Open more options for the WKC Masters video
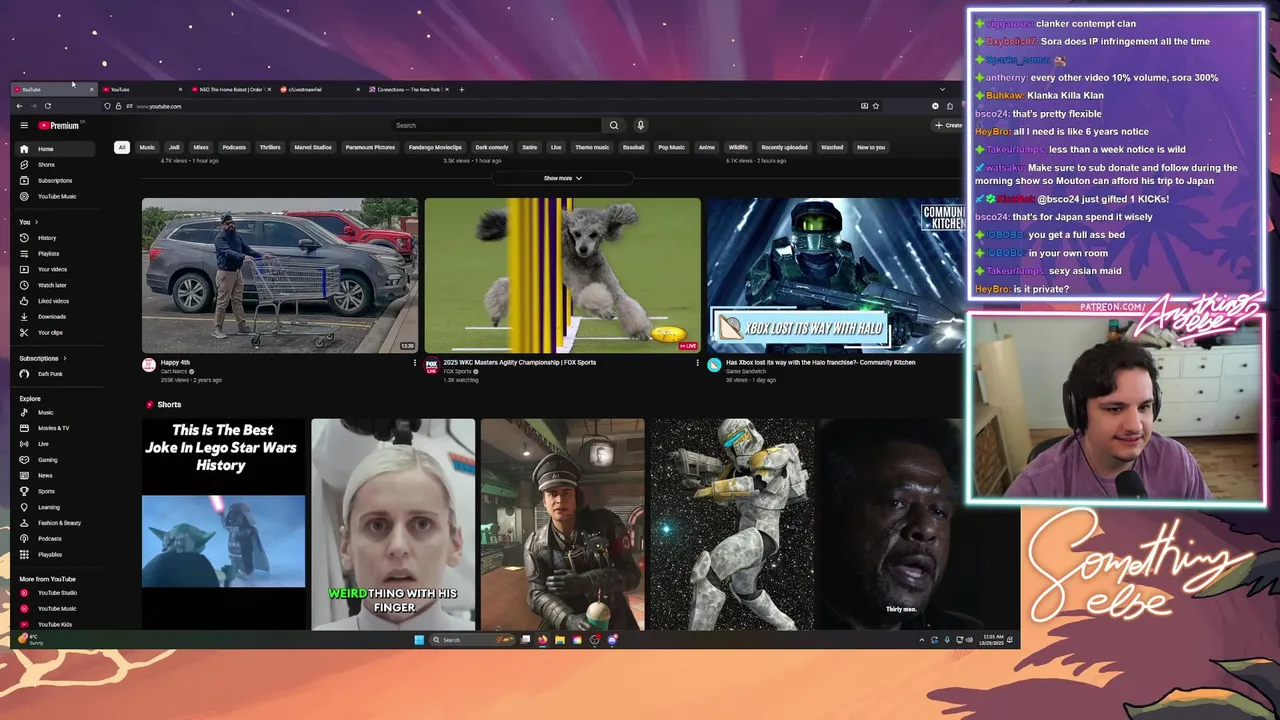The height and width of the screenshot is (720, 1280). [698, 363]
